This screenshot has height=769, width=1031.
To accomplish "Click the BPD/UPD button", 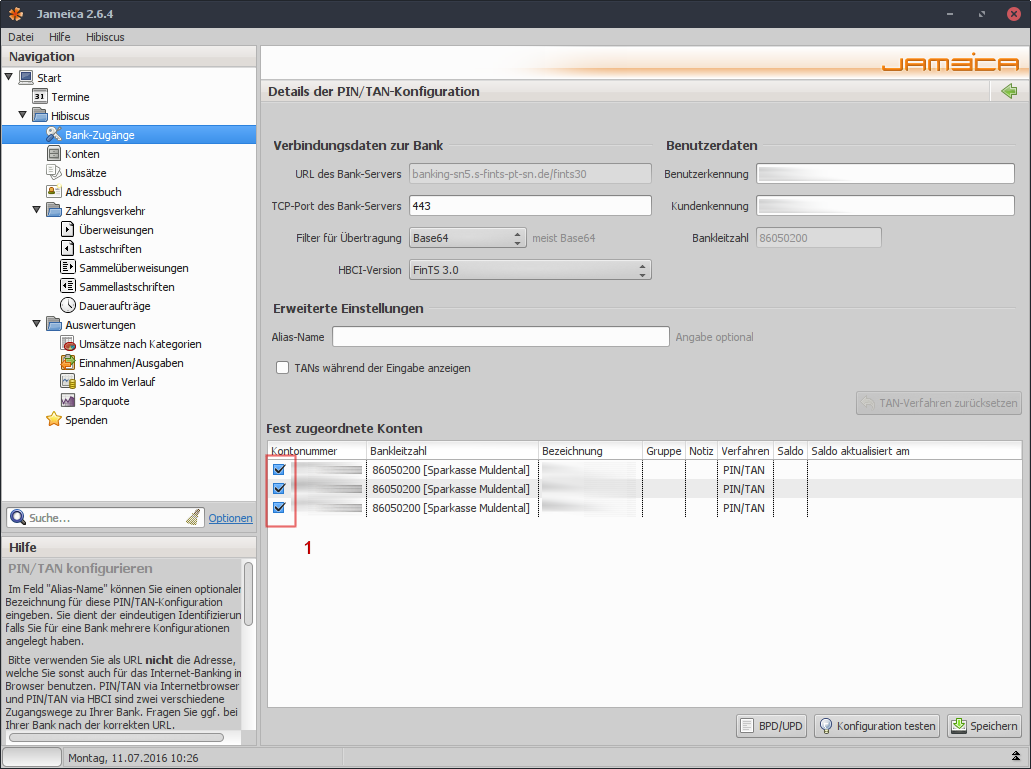I will tap(771, 726).
